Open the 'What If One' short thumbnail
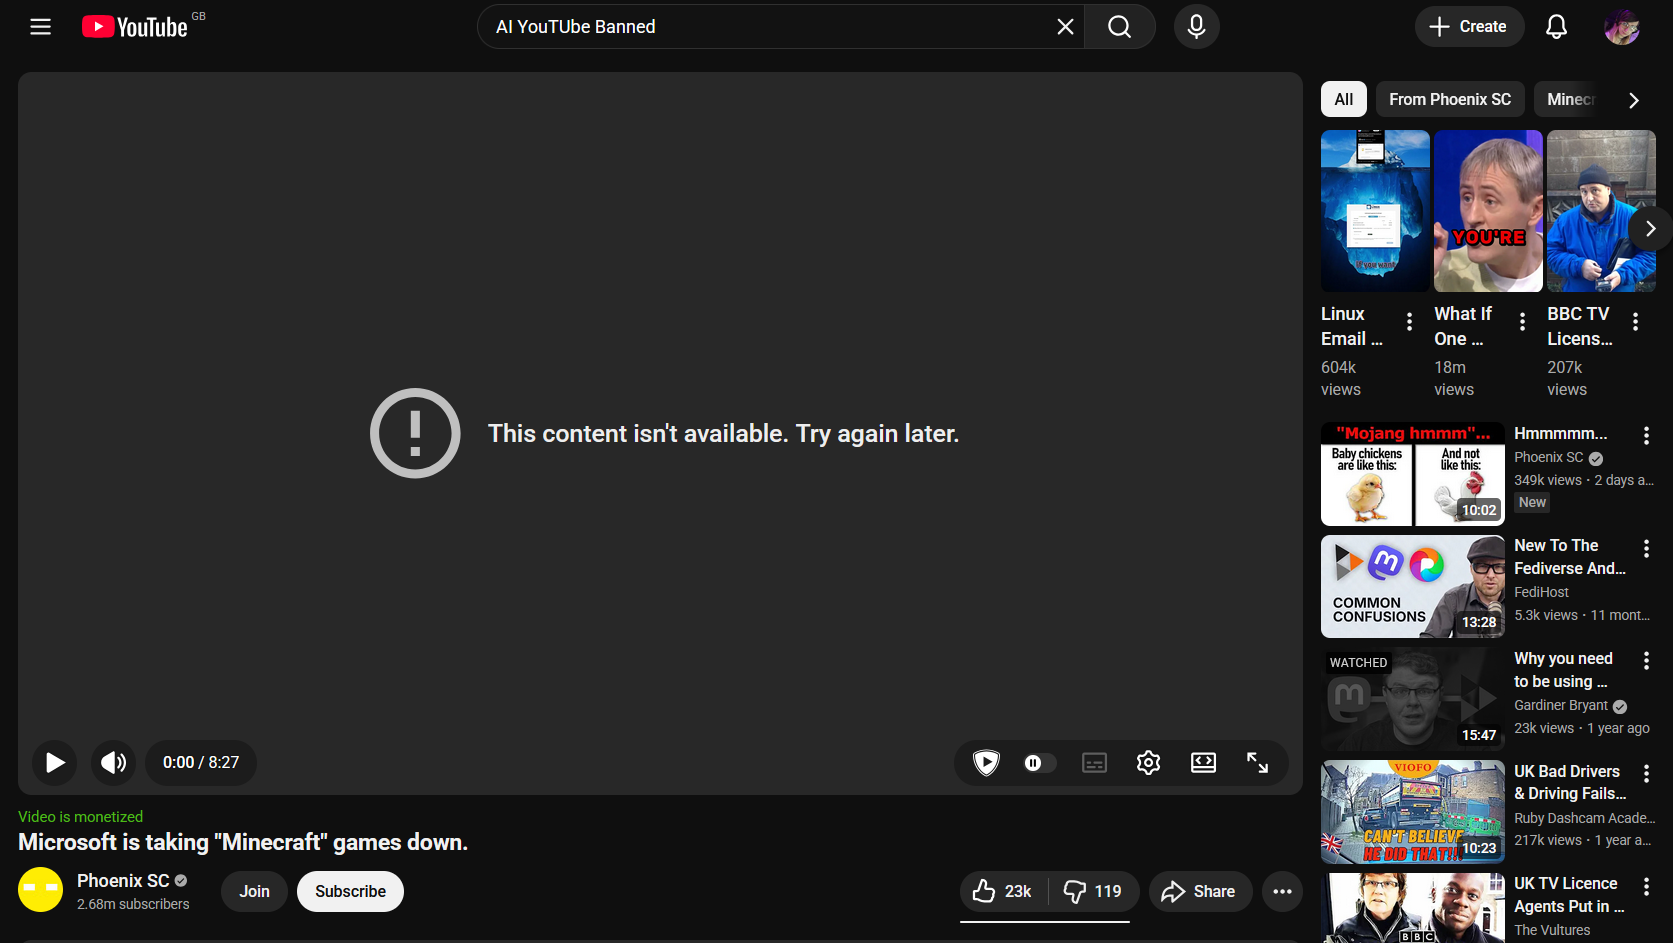The height and width of the screenshot is (943, 1673). click(x=1488, y=211)
